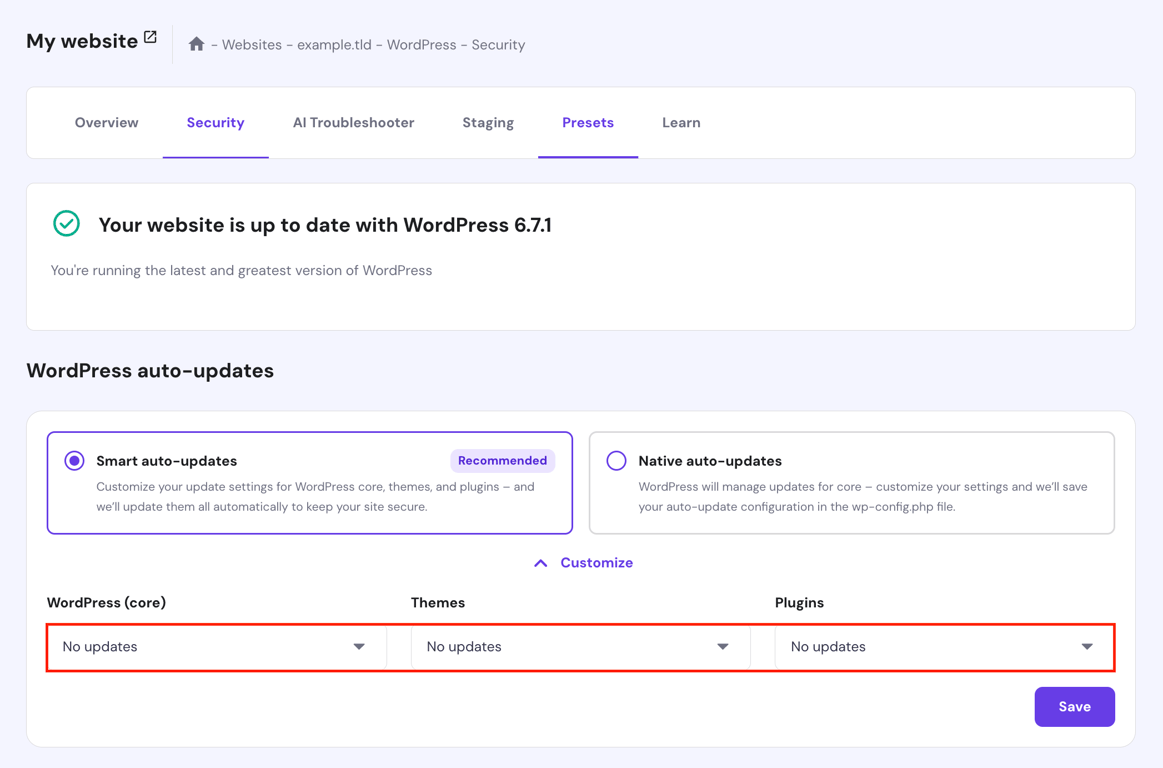Click the home icon in the breadcrumb

coord(197,44)
